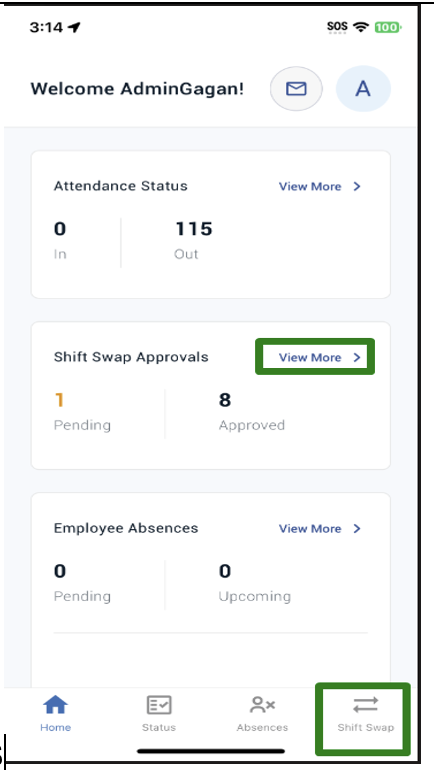Screen dimensions: 434x770
Task: Select the pending shift swap count 1
Action: [x=59, y=400]
